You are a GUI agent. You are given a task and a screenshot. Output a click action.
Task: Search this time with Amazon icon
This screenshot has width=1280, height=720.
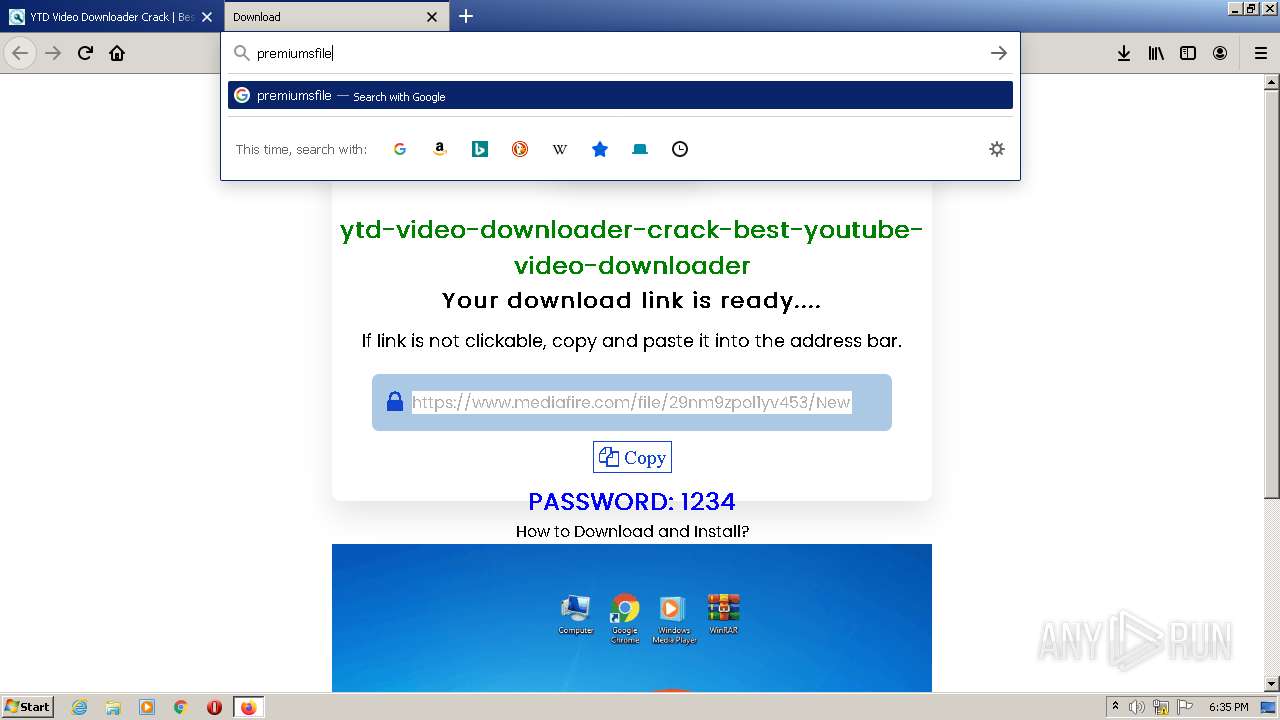point(440,149)
